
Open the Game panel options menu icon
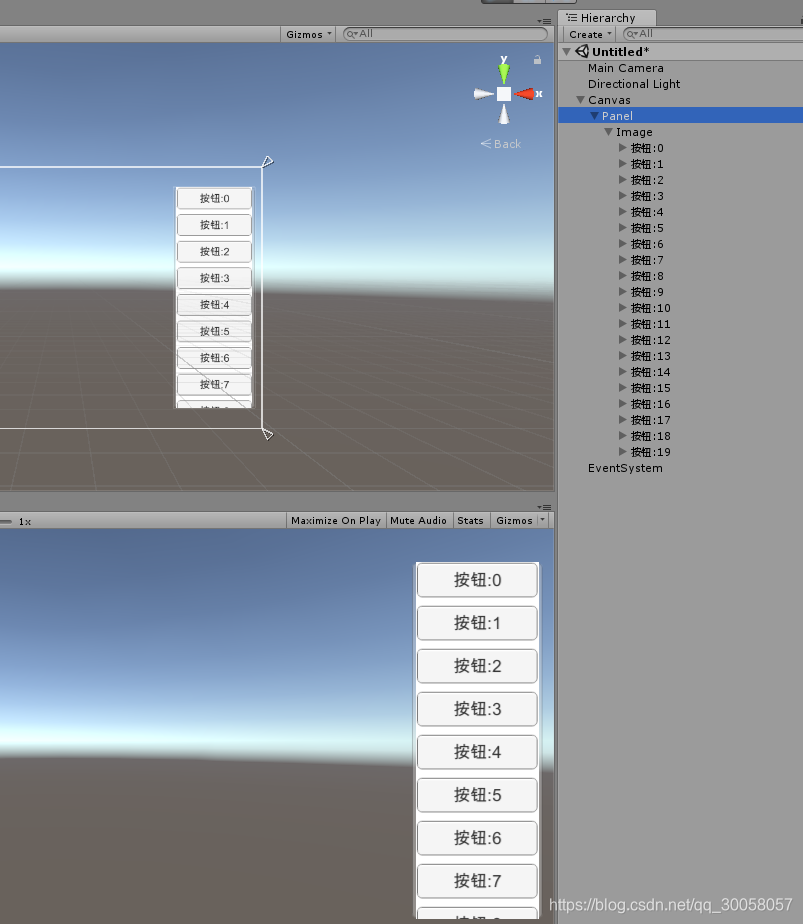(x=544, y=507)
